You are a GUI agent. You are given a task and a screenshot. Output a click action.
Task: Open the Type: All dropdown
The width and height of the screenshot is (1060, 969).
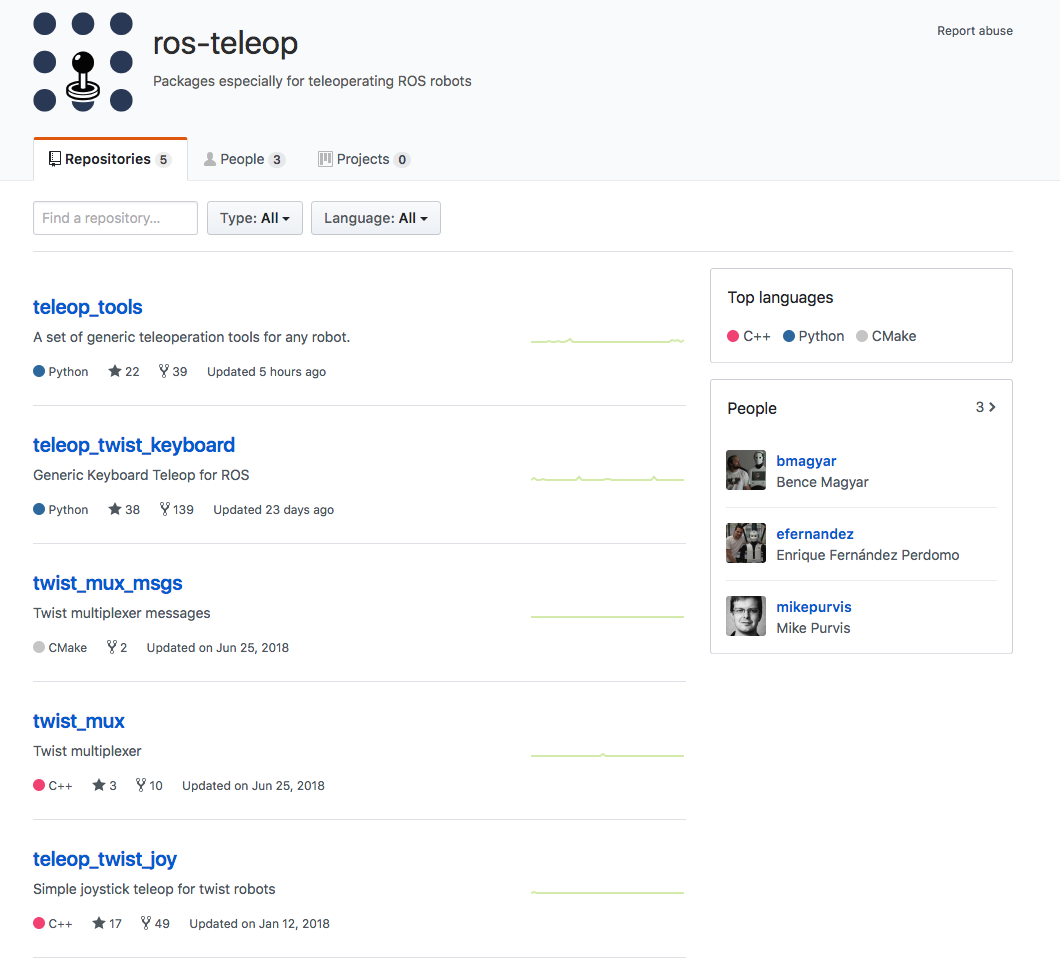(254, 218)
